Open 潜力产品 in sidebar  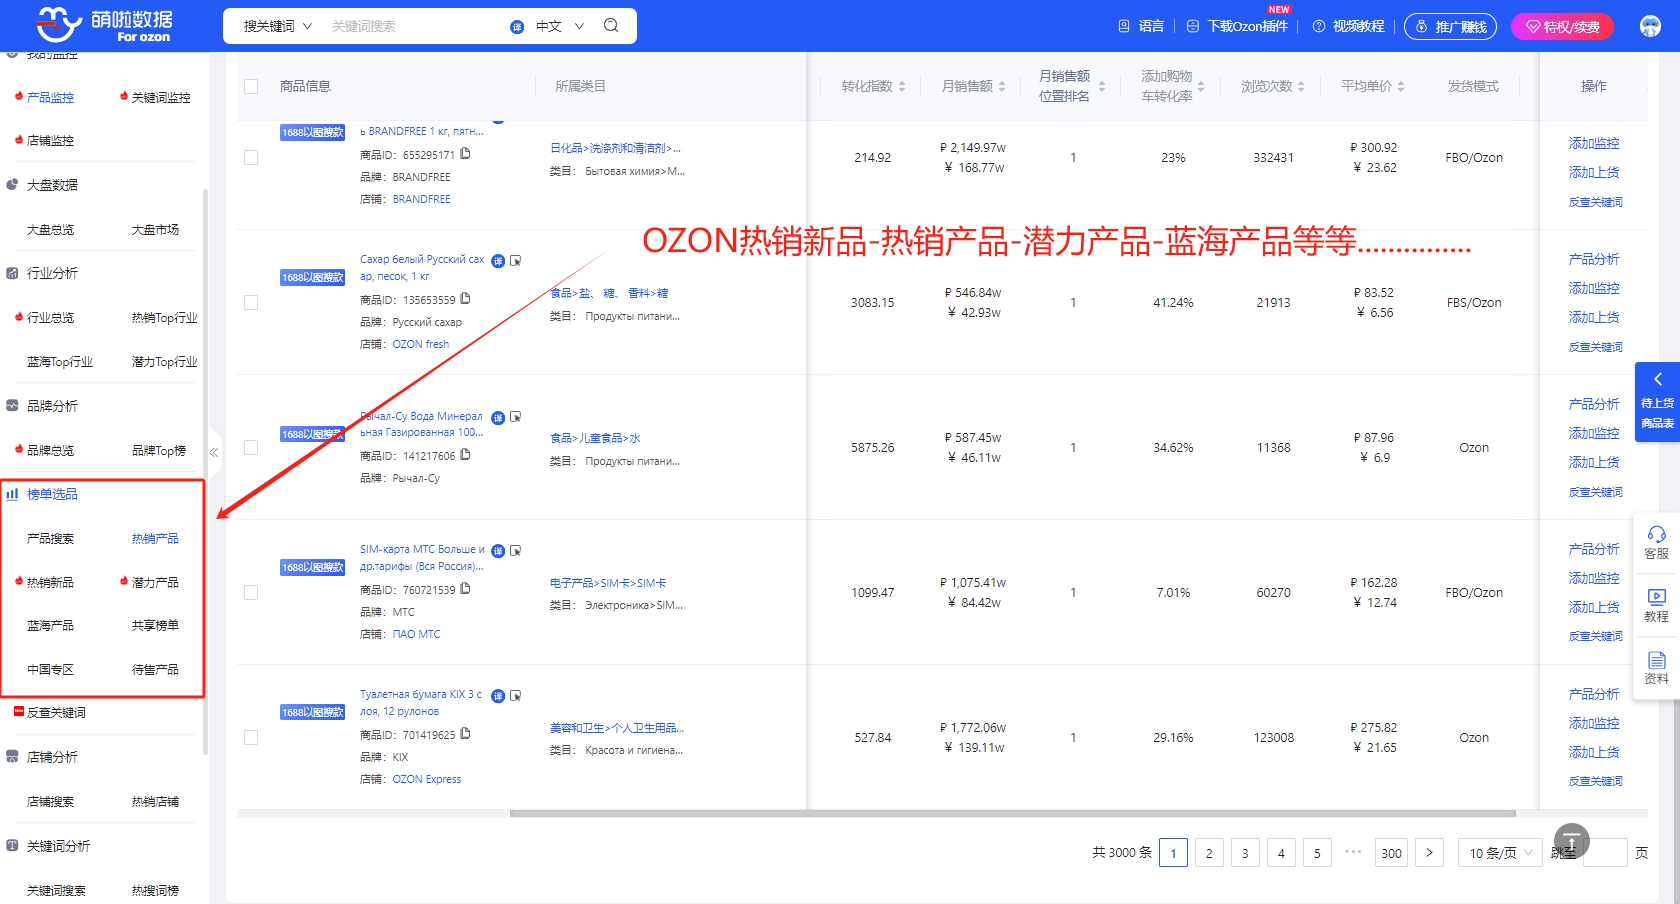click(155, 582)
